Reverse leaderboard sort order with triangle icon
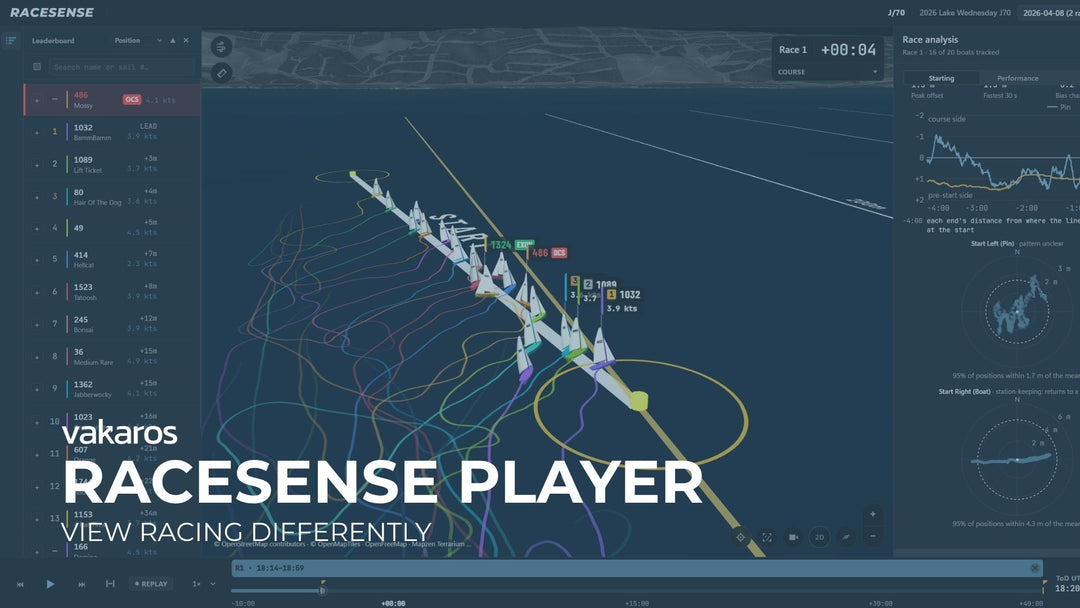 pyautogui.click(x=173, y=41)
